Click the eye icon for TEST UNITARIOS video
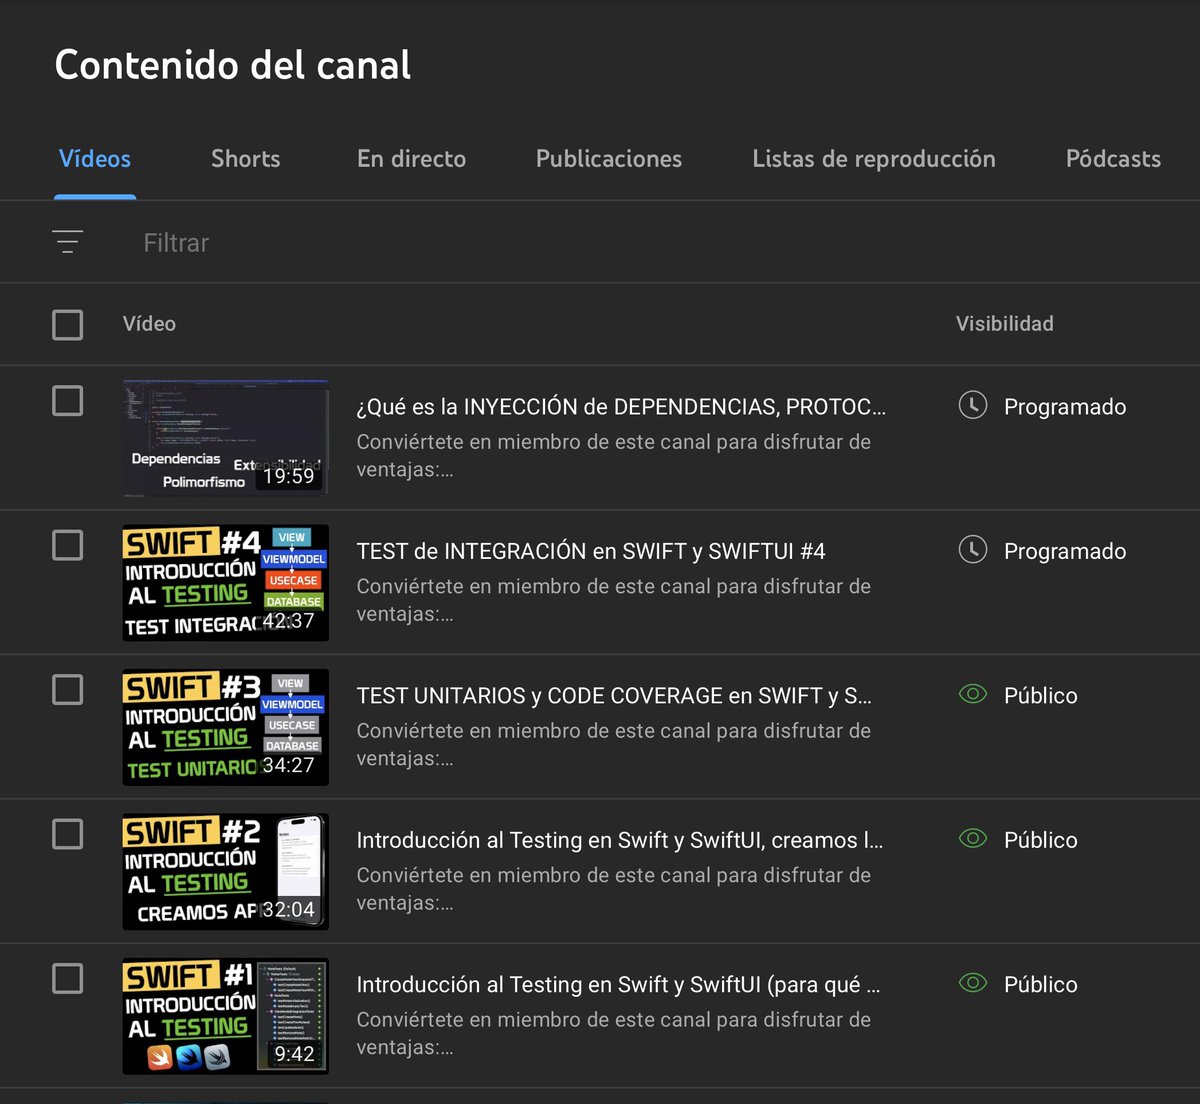 pos(973,694)
